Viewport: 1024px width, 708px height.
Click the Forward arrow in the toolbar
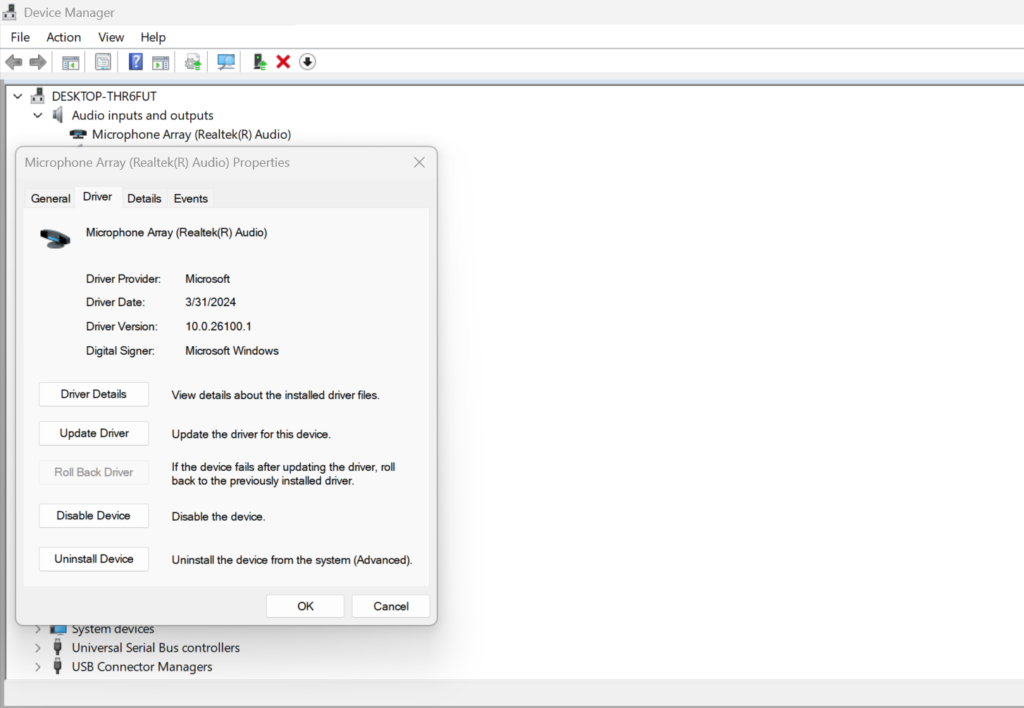[38, 62]
